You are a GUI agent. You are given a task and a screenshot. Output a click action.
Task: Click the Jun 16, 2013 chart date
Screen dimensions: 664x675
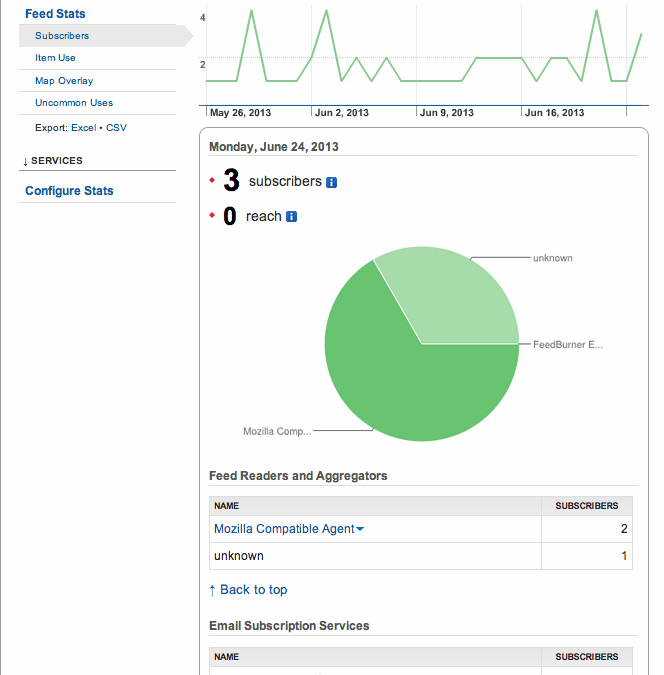[555, 113]
